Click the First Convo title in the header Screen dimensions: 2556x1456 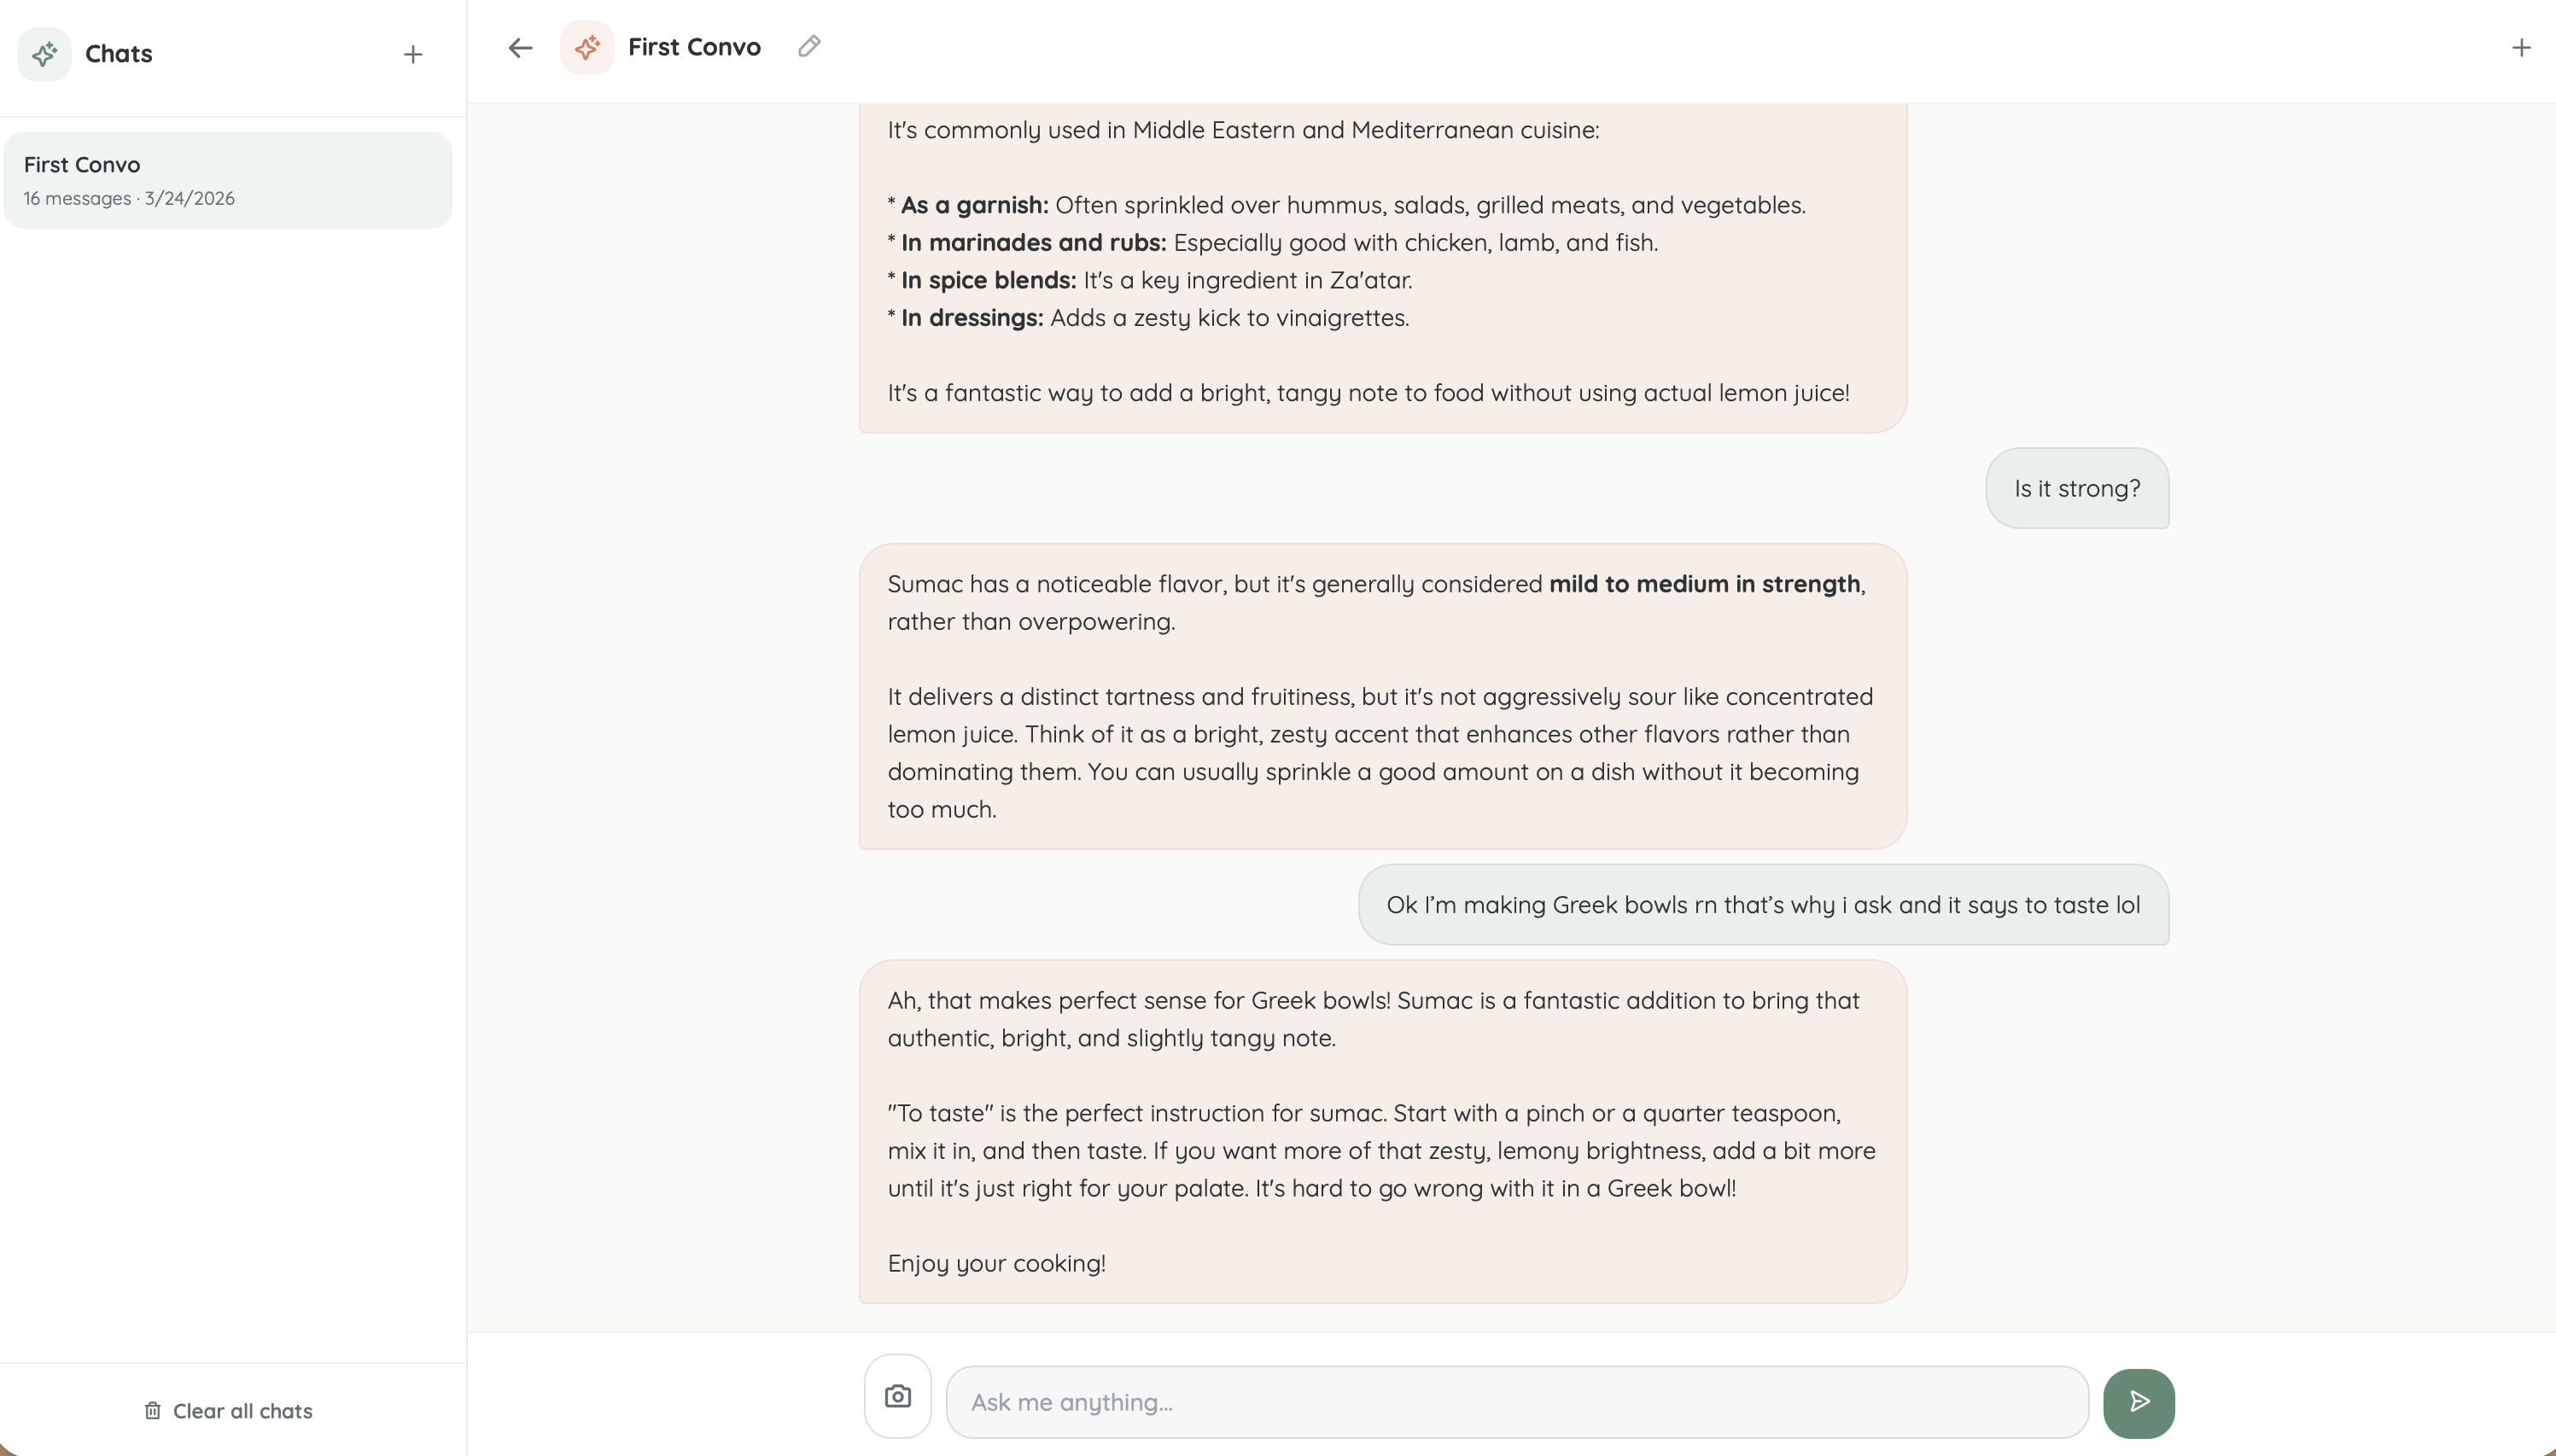click(x=694, y=46)
